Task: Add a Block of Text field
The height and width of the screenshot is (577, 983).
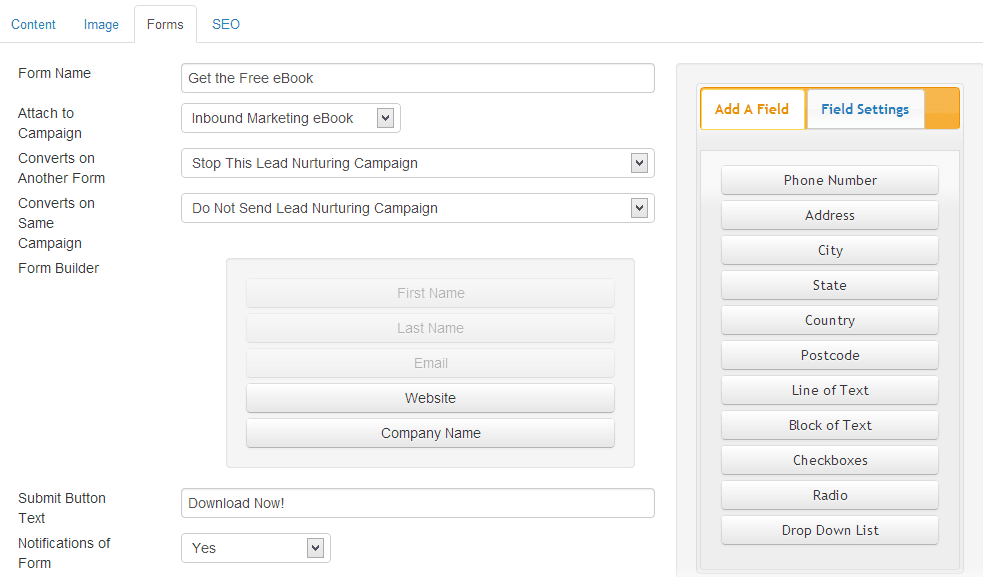Action: pyautogui.click(x=830, y=425)
